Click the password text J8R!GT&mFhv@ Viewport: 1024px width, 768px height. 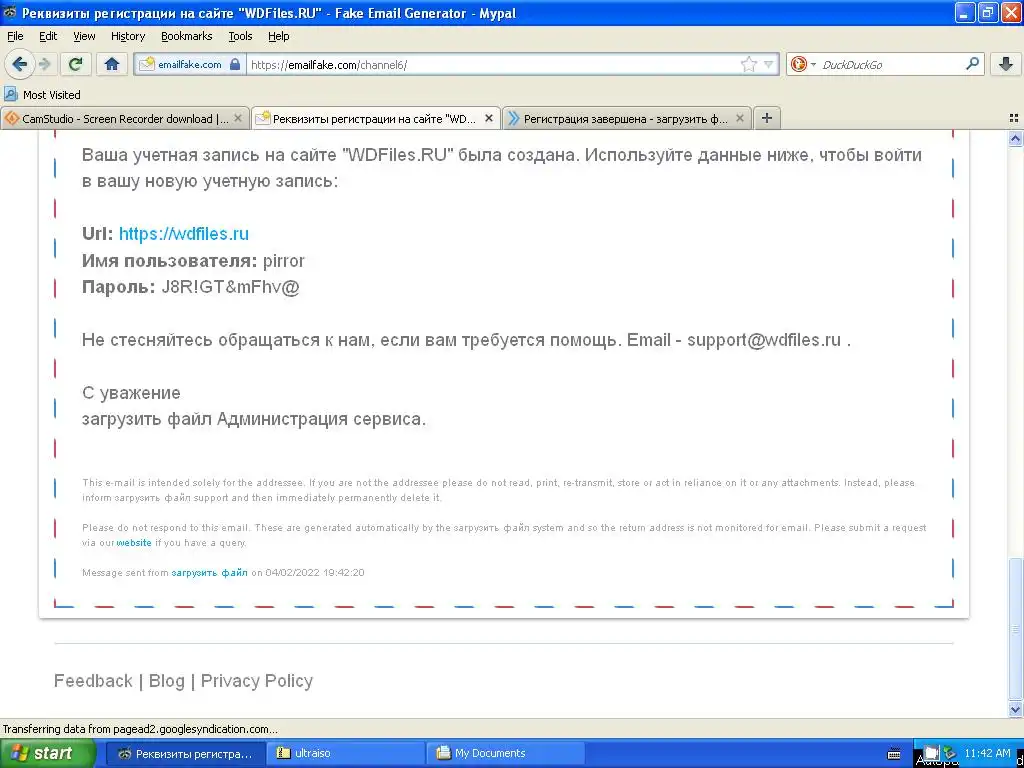[x=230, y=287]
